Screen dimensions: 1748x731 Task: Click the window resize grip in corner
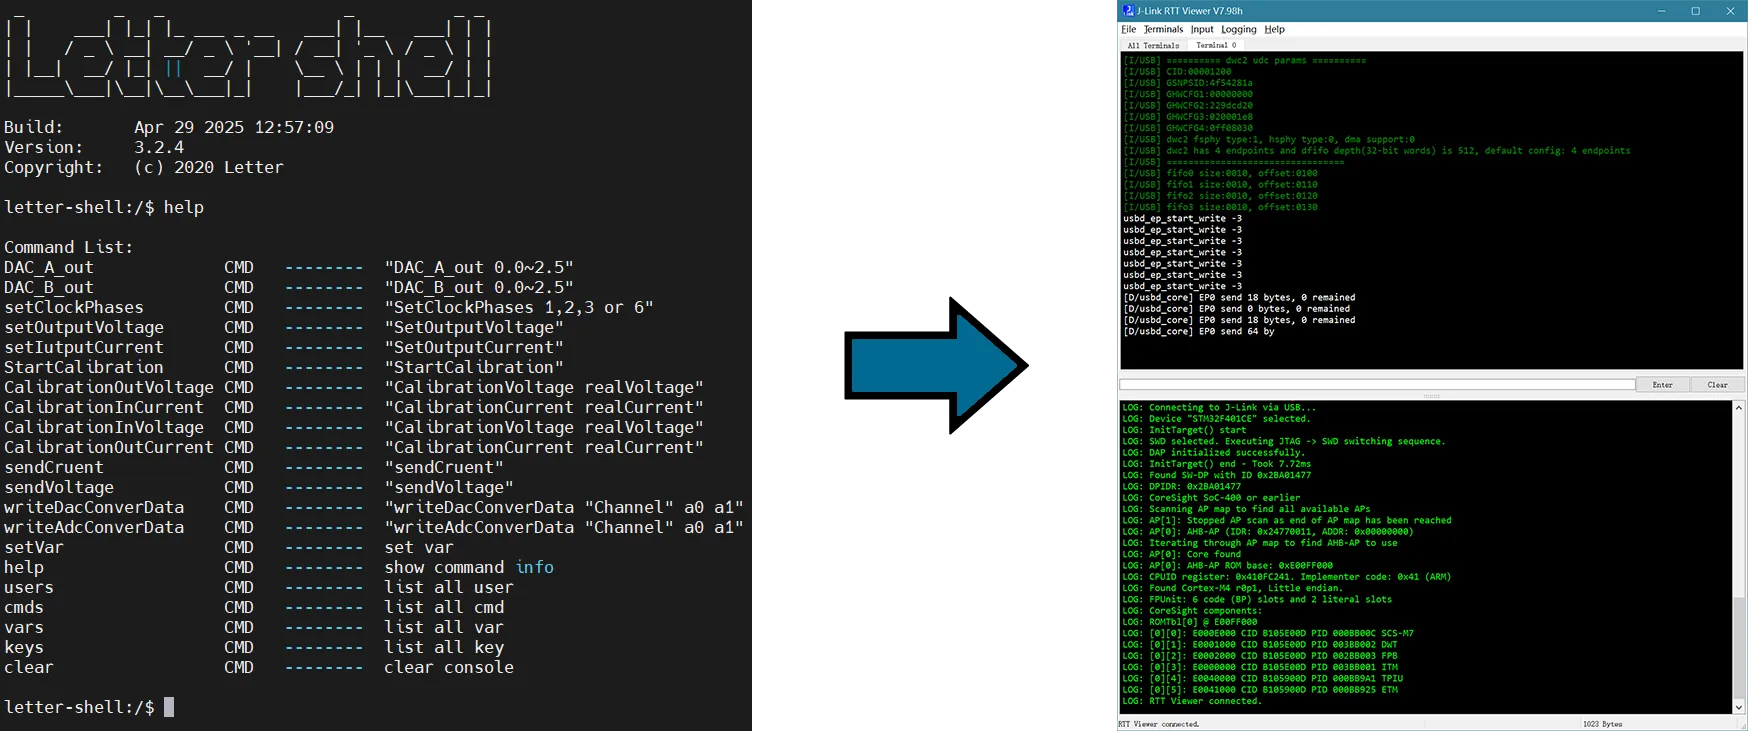point(1742,725)
